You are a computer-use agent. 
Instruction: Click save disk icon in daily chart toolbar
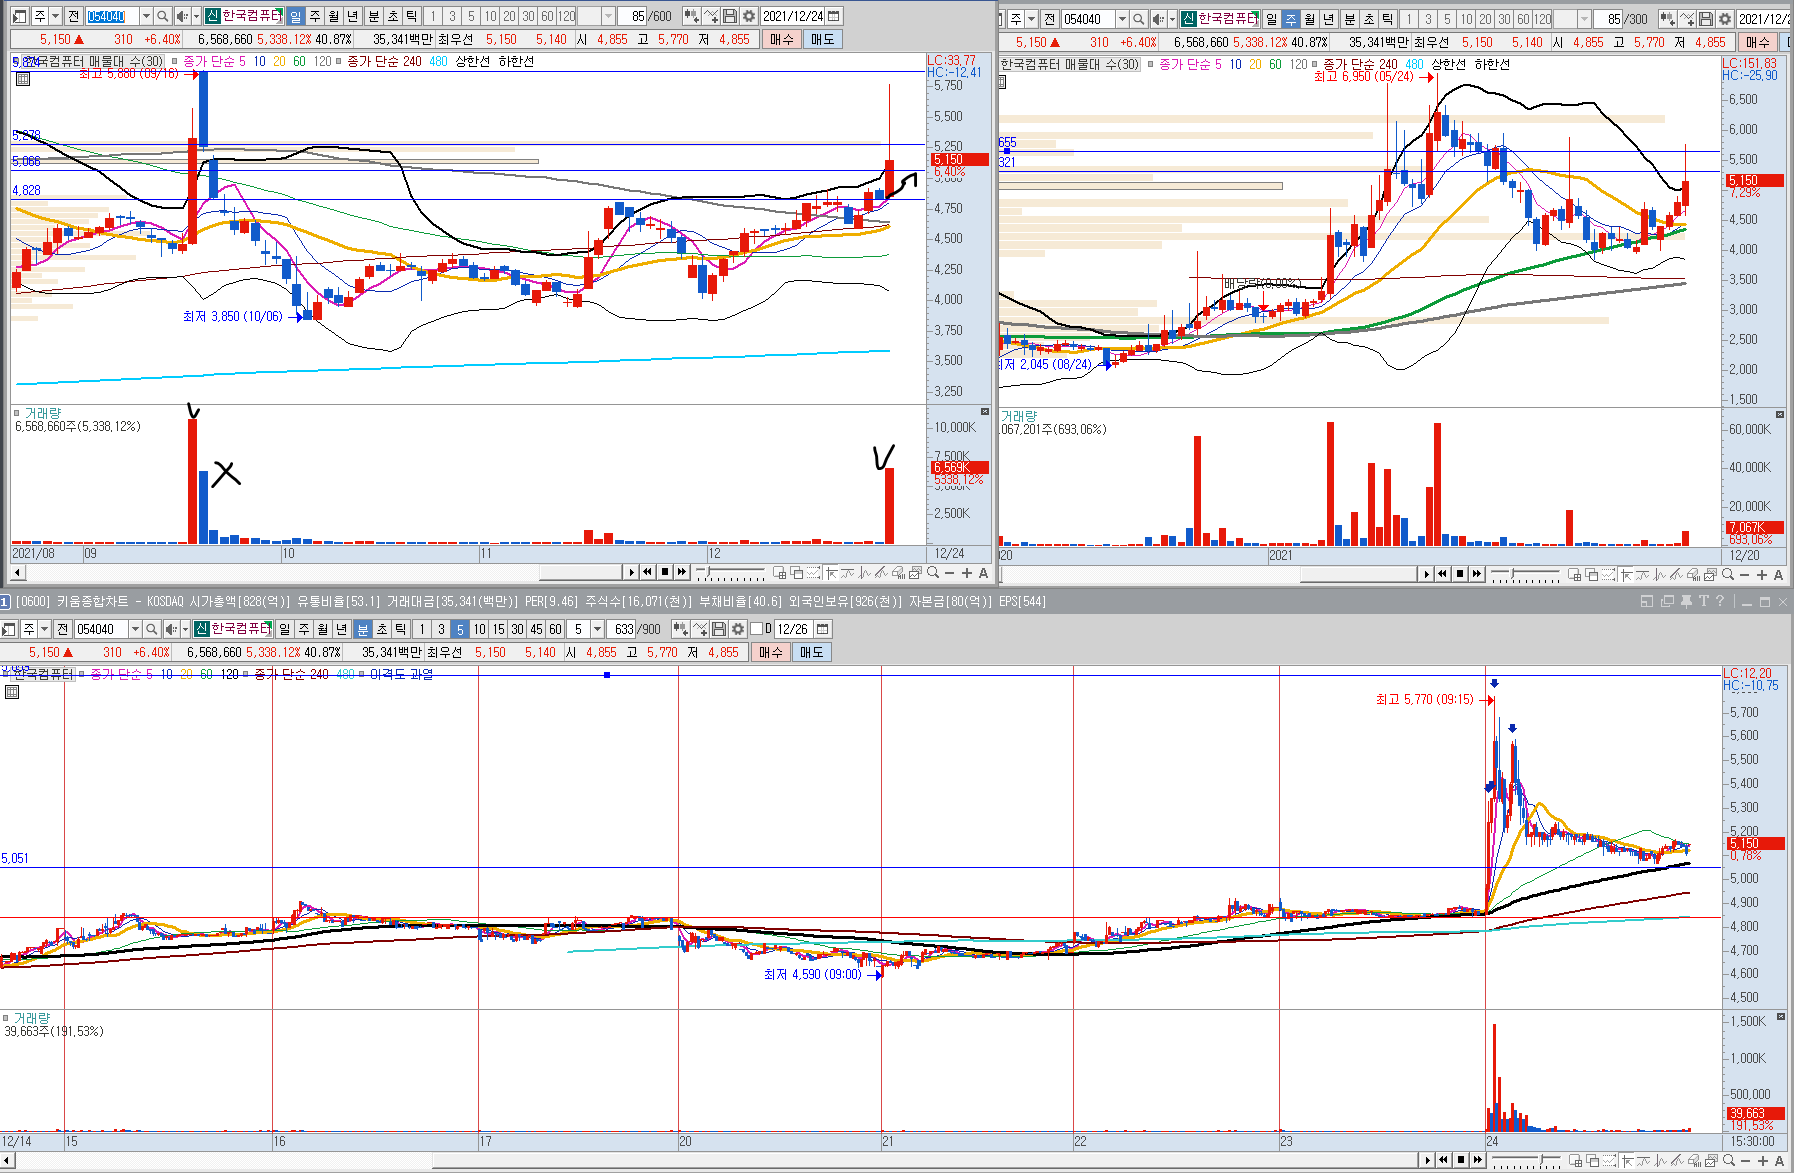pyautogui.click(x=730, y=16)
